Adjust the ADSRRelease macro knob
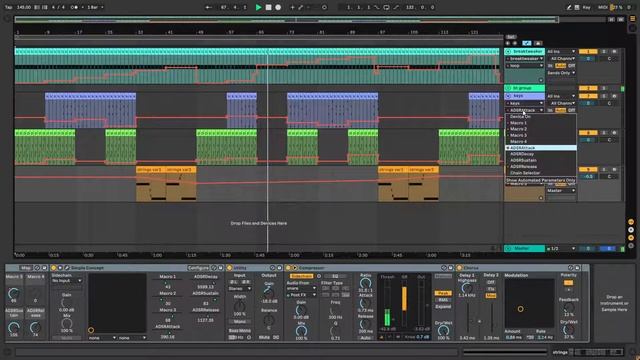640x360 pixels. (36, 327)
